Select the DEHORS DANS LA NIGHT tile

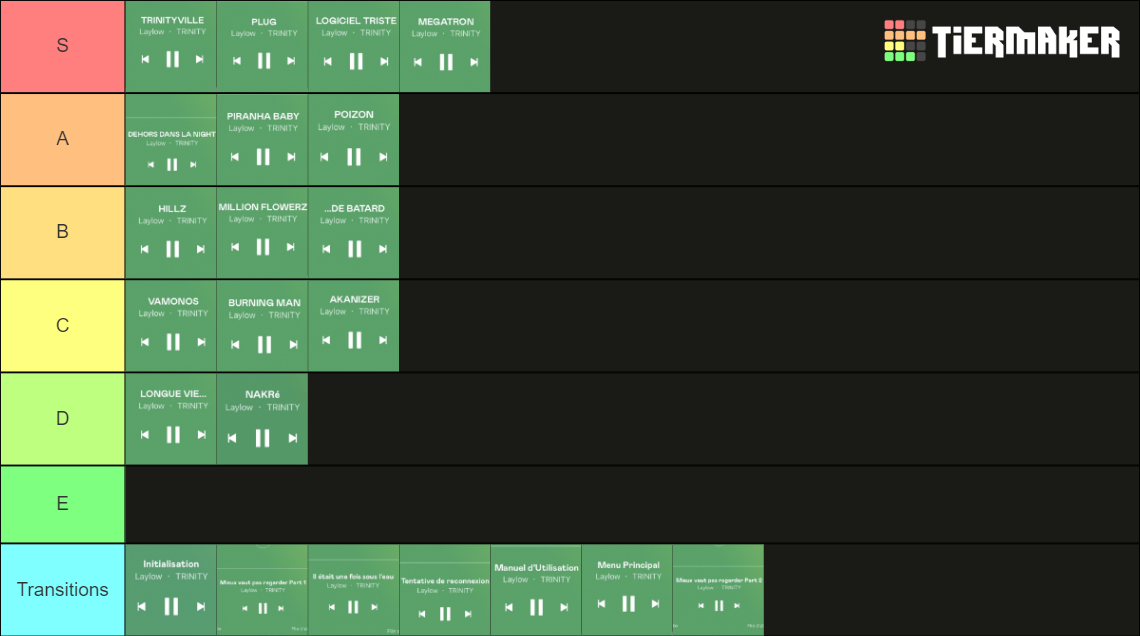pyautogui.click(x=171, y=140)
